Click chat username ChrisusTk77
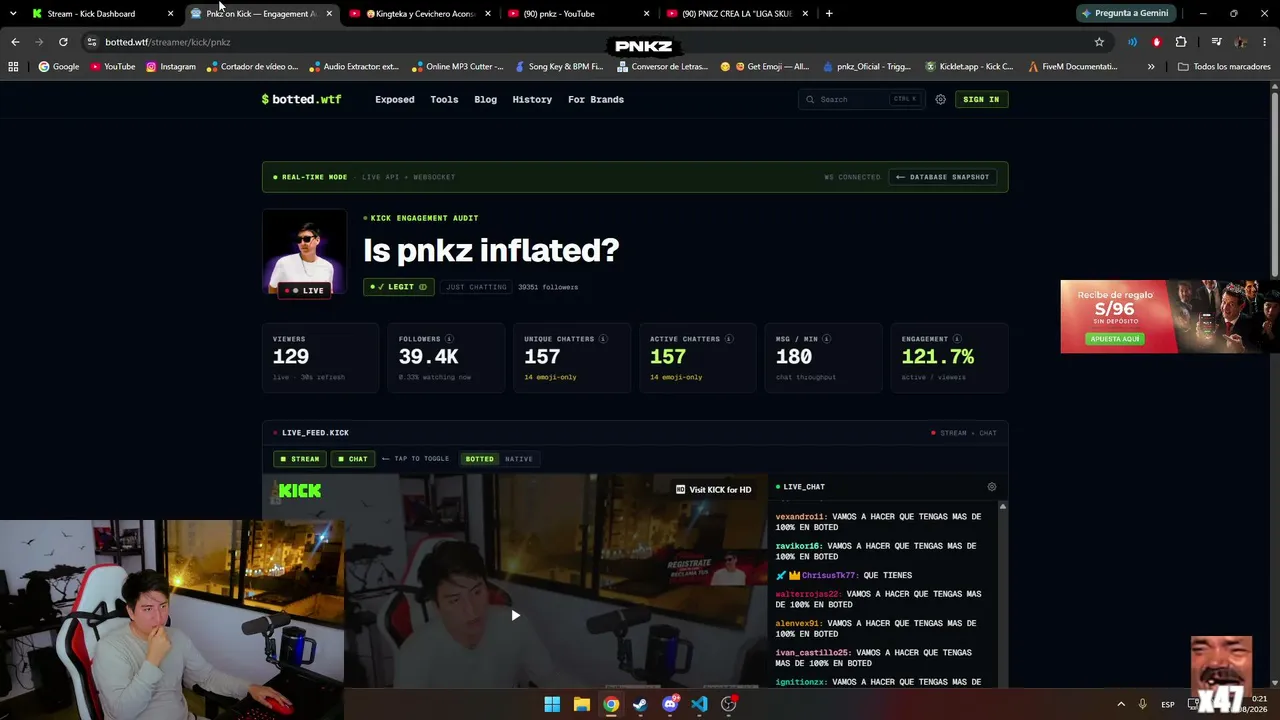Screen dimensions: 1280x720 [829, 575]
